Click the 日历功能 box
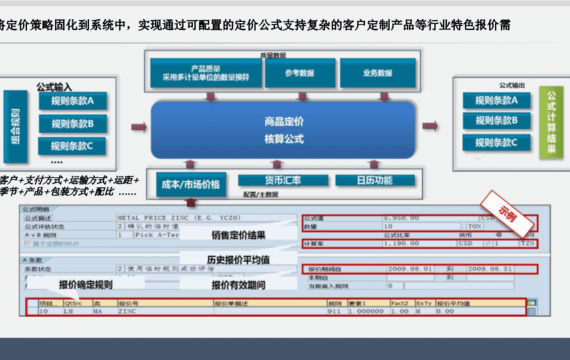This screenshot has height=360, width=570. 375,180
